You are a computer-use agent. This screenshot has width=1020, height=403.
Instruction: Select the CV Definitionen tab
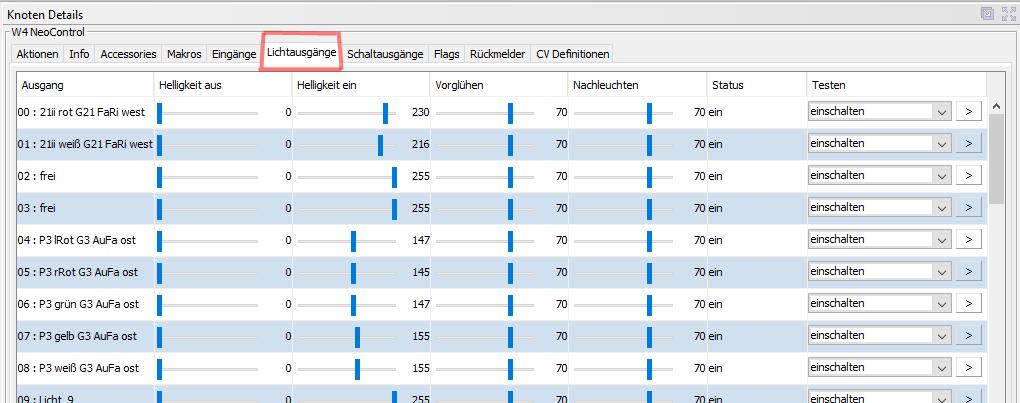click(x=572, y=54)
